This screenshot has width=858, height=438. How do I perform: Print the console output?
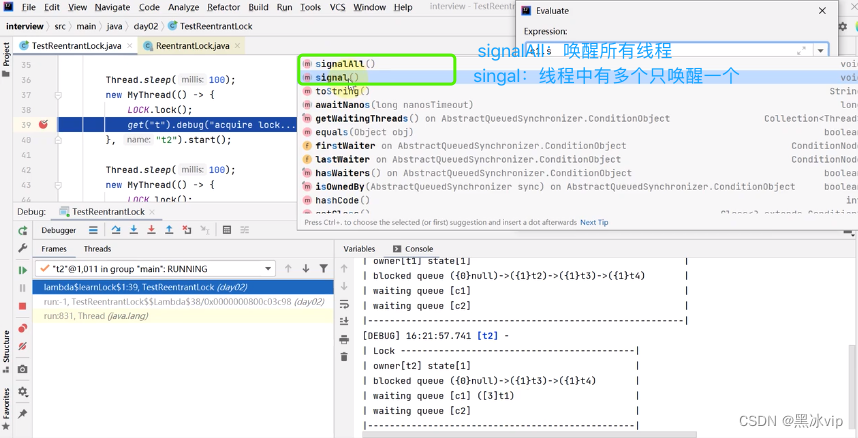pyautogui.click(x=344, y=339)
